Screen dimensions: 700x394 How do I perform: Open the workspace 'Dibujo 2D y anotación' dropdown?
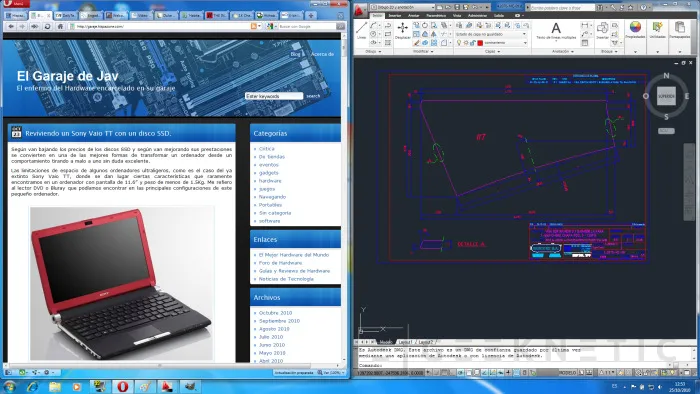402,7
